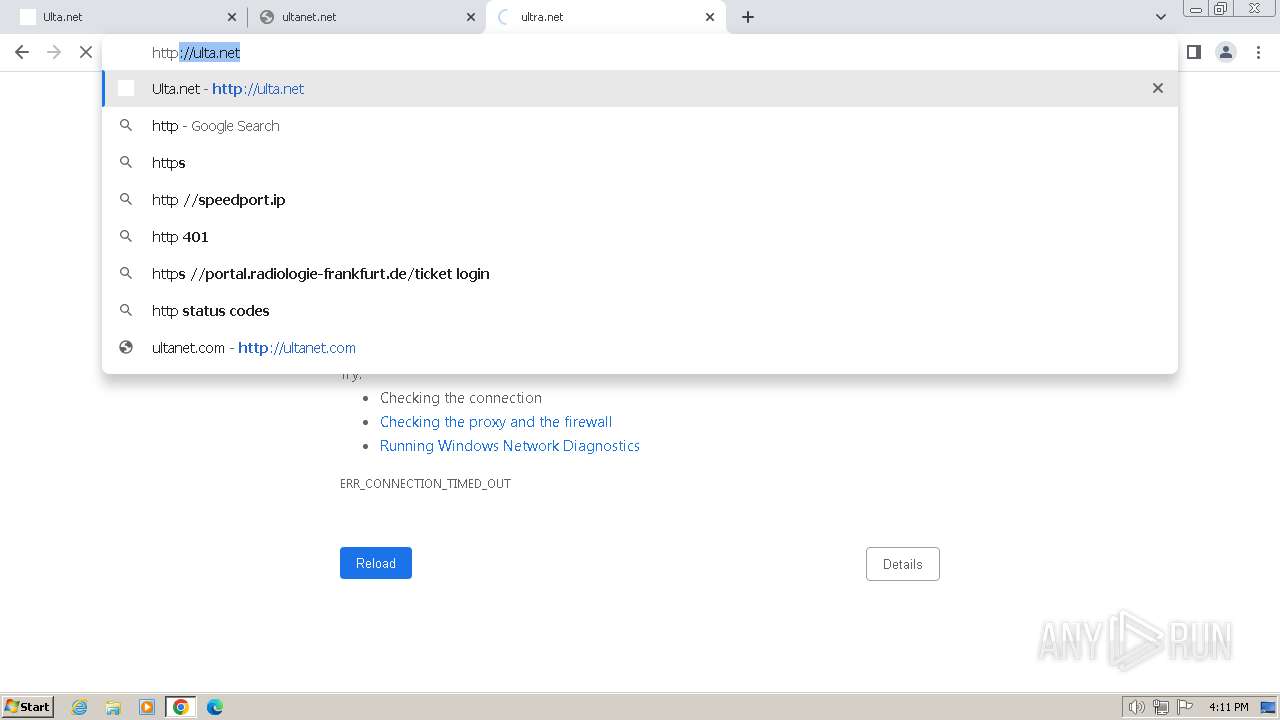Click 'Checking the connection' text
Viewport: 1280px width, 720px height.
pos(461,398)
